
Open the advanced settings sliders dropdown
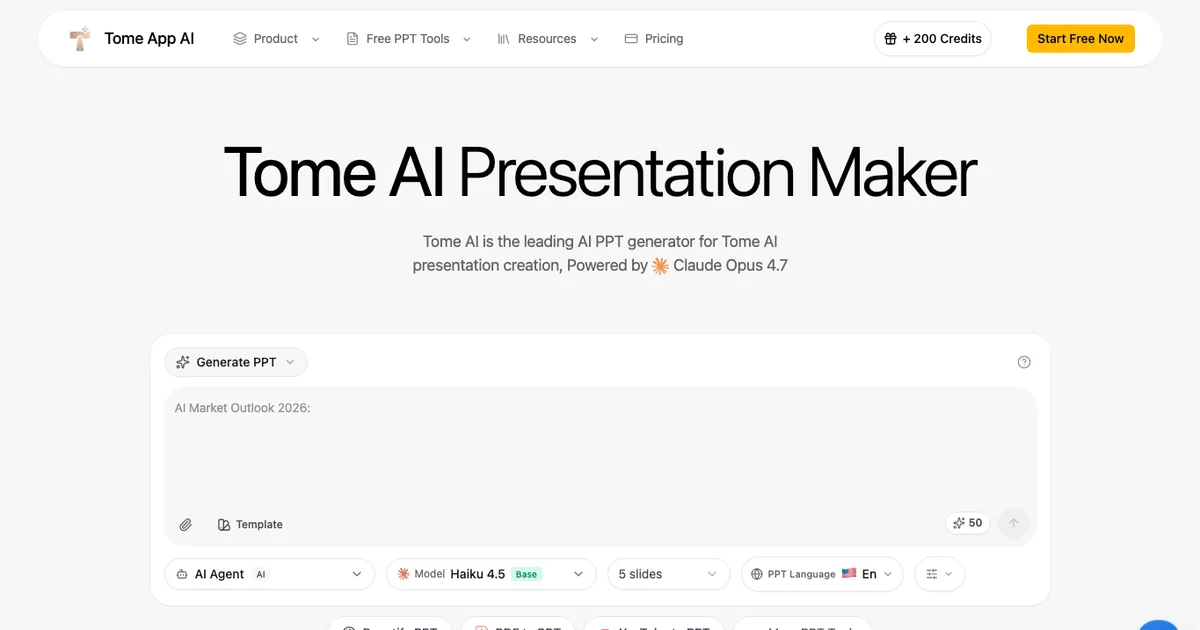pos(940,574)
